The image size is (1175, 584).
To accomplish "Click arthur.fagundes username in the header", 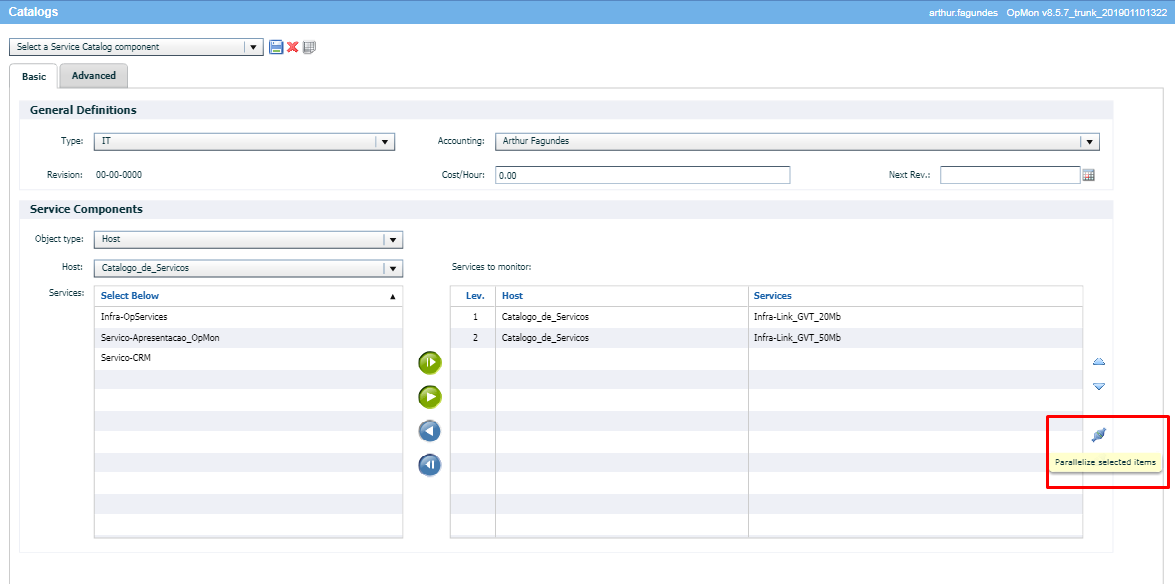I will [963, 13].
